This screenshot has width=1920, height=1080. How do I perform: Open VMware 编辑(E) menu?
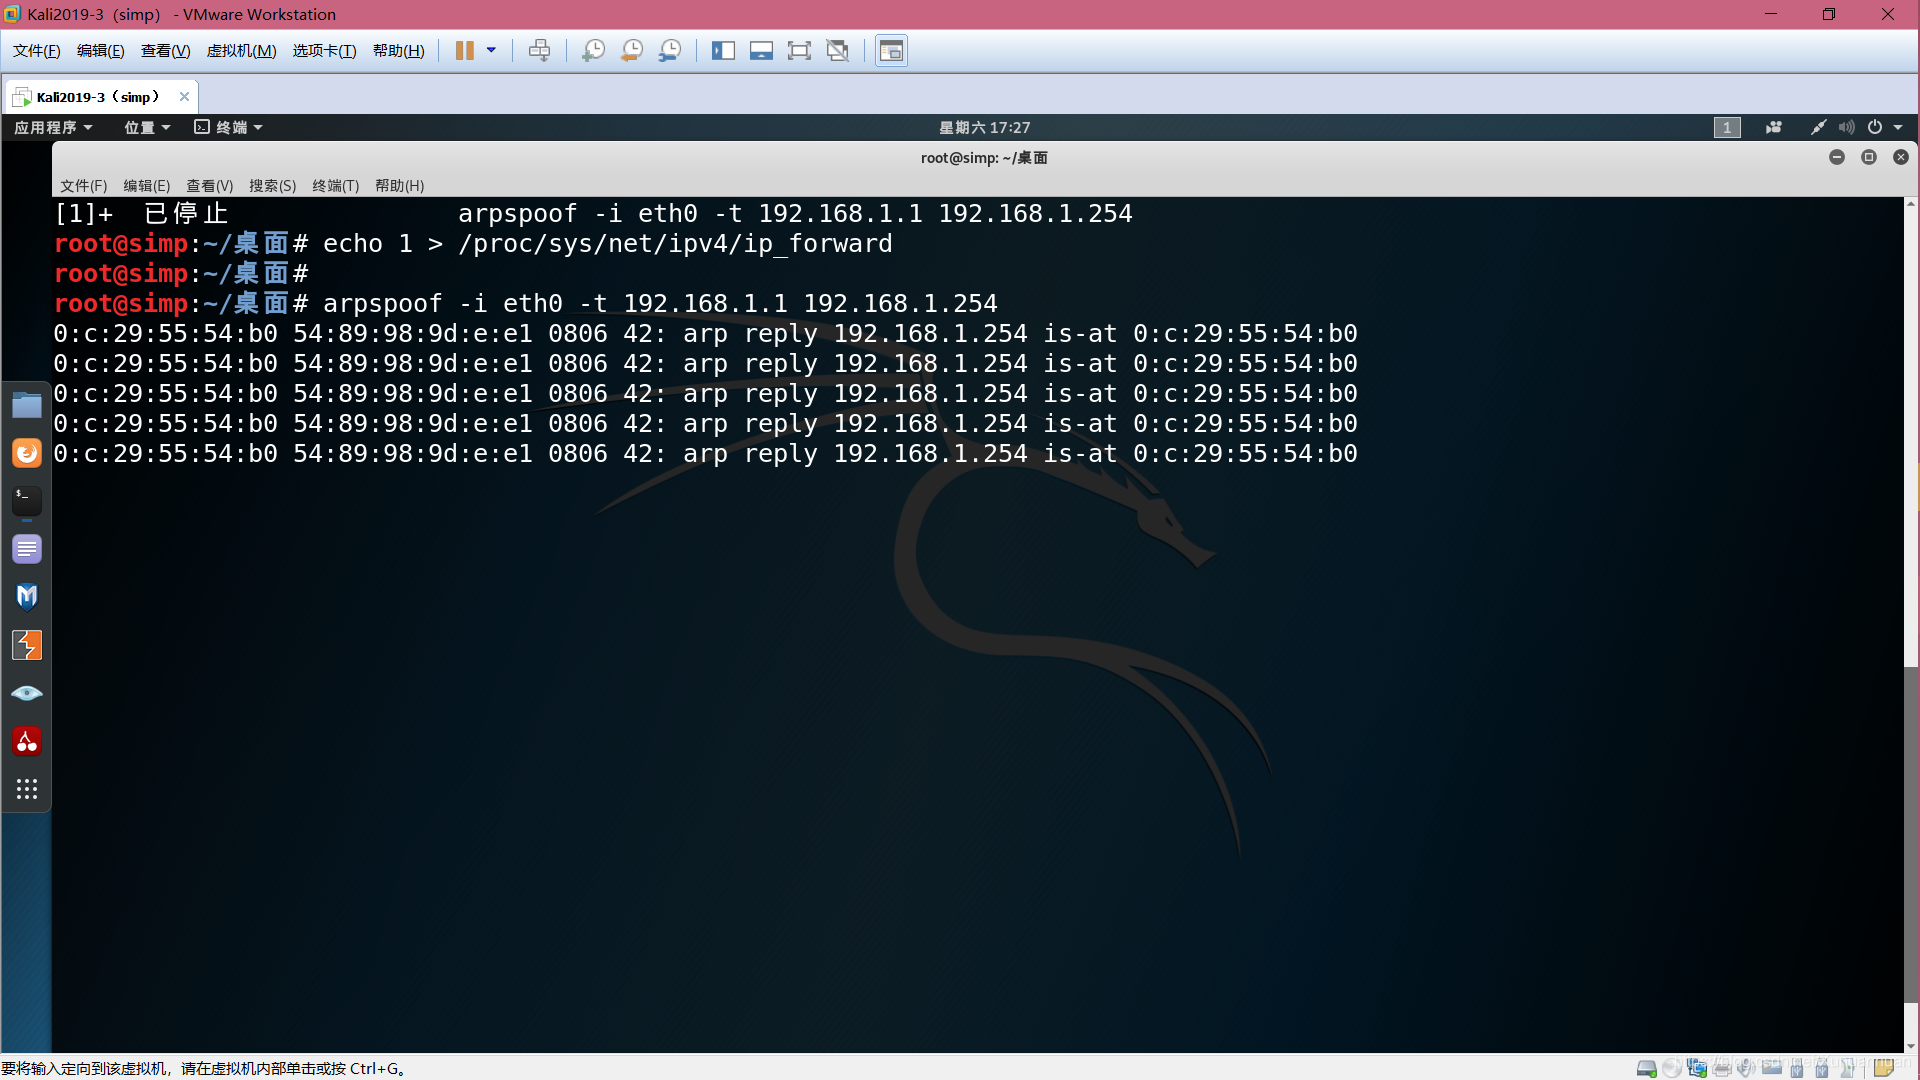pos(100,51)
